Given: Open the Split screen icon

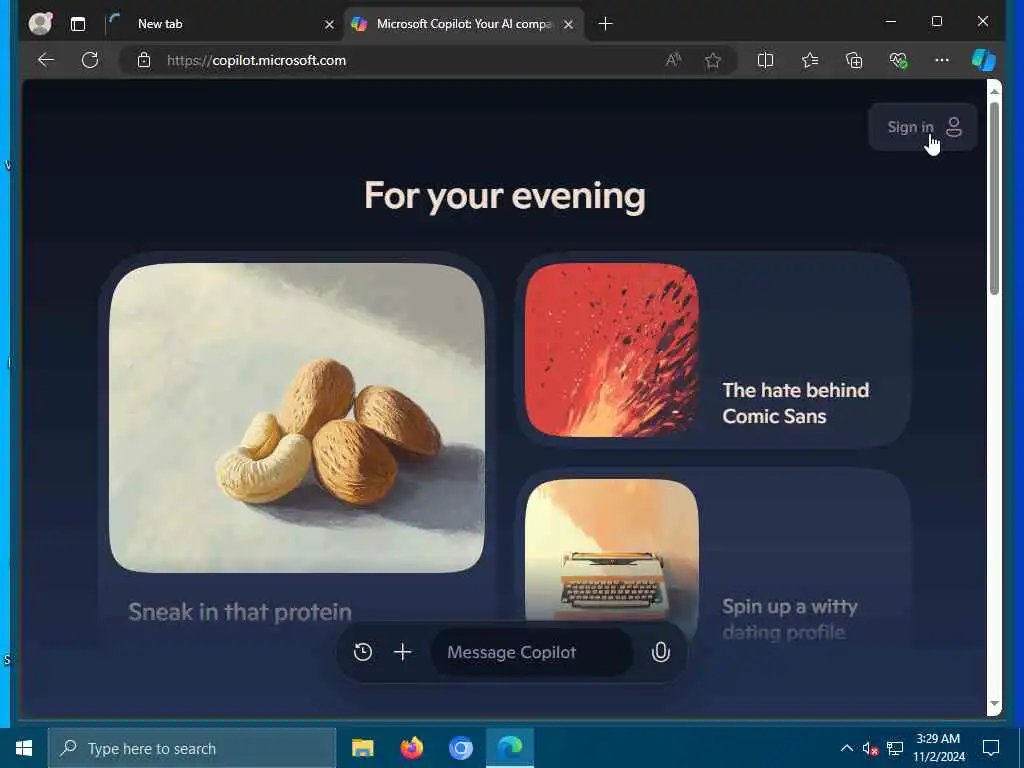Looking at the screenshot, I should coord(765,60).
